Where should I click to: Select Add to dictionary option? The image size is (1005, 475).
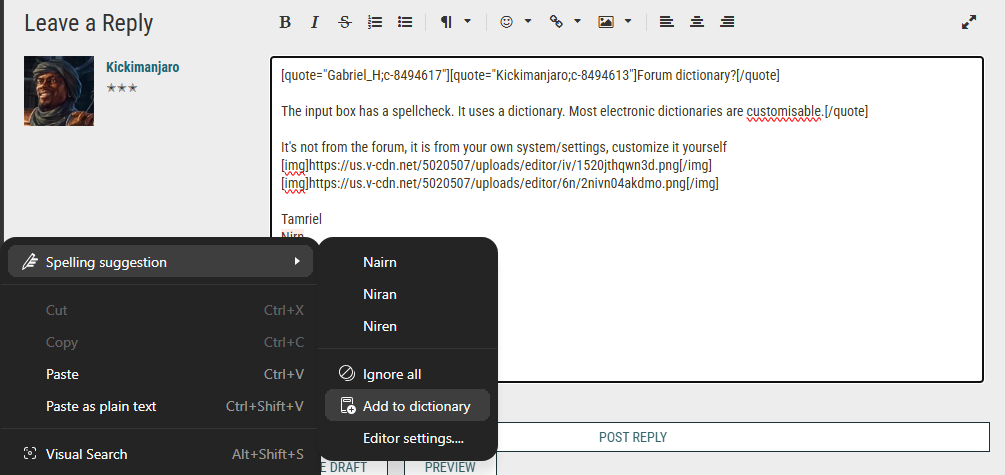[408, 406]
